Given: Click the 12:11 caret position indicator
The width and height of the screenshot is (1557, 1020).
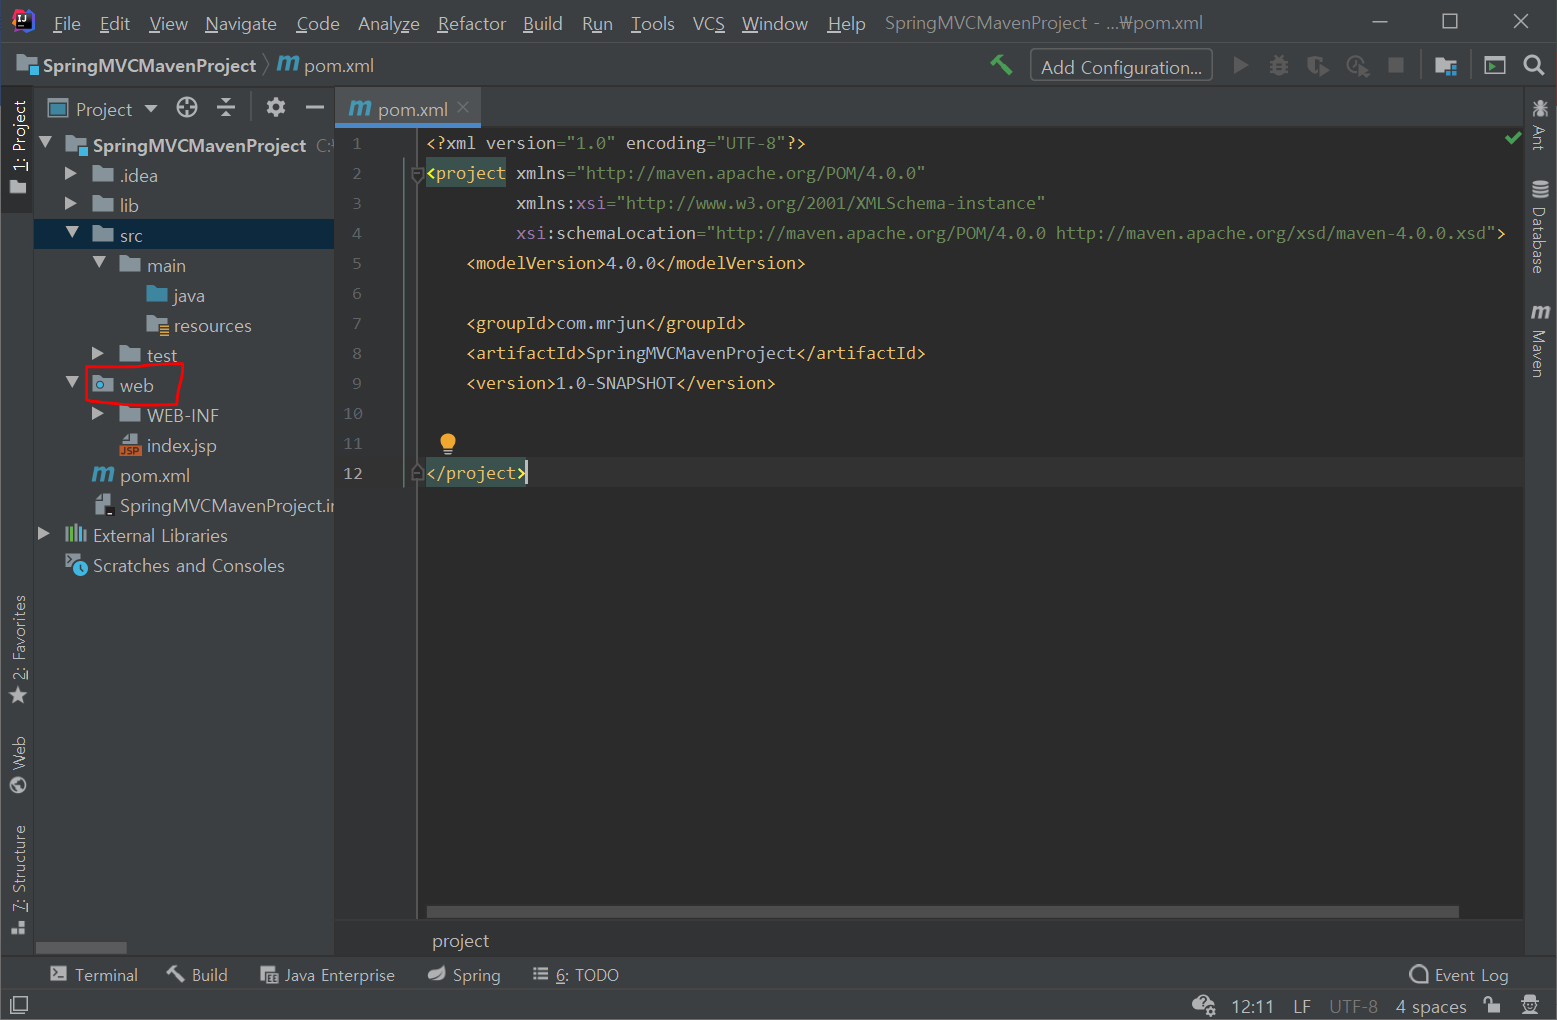Looking at the screenshot, I should click(1252, 1006).
